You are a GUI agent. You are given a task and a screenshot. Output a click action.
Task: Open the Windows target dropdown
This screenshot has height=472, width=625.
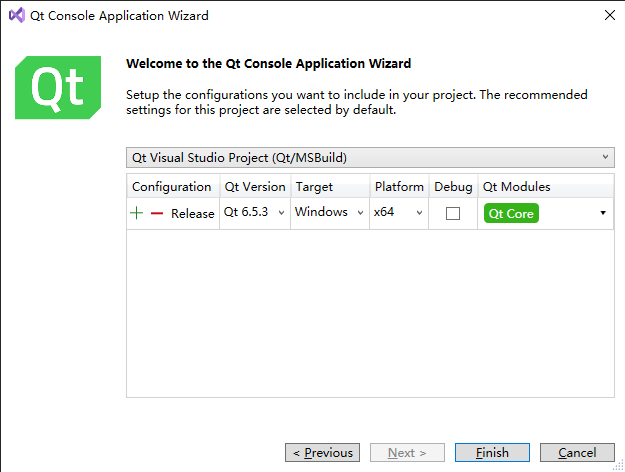(x=330, y=212)
